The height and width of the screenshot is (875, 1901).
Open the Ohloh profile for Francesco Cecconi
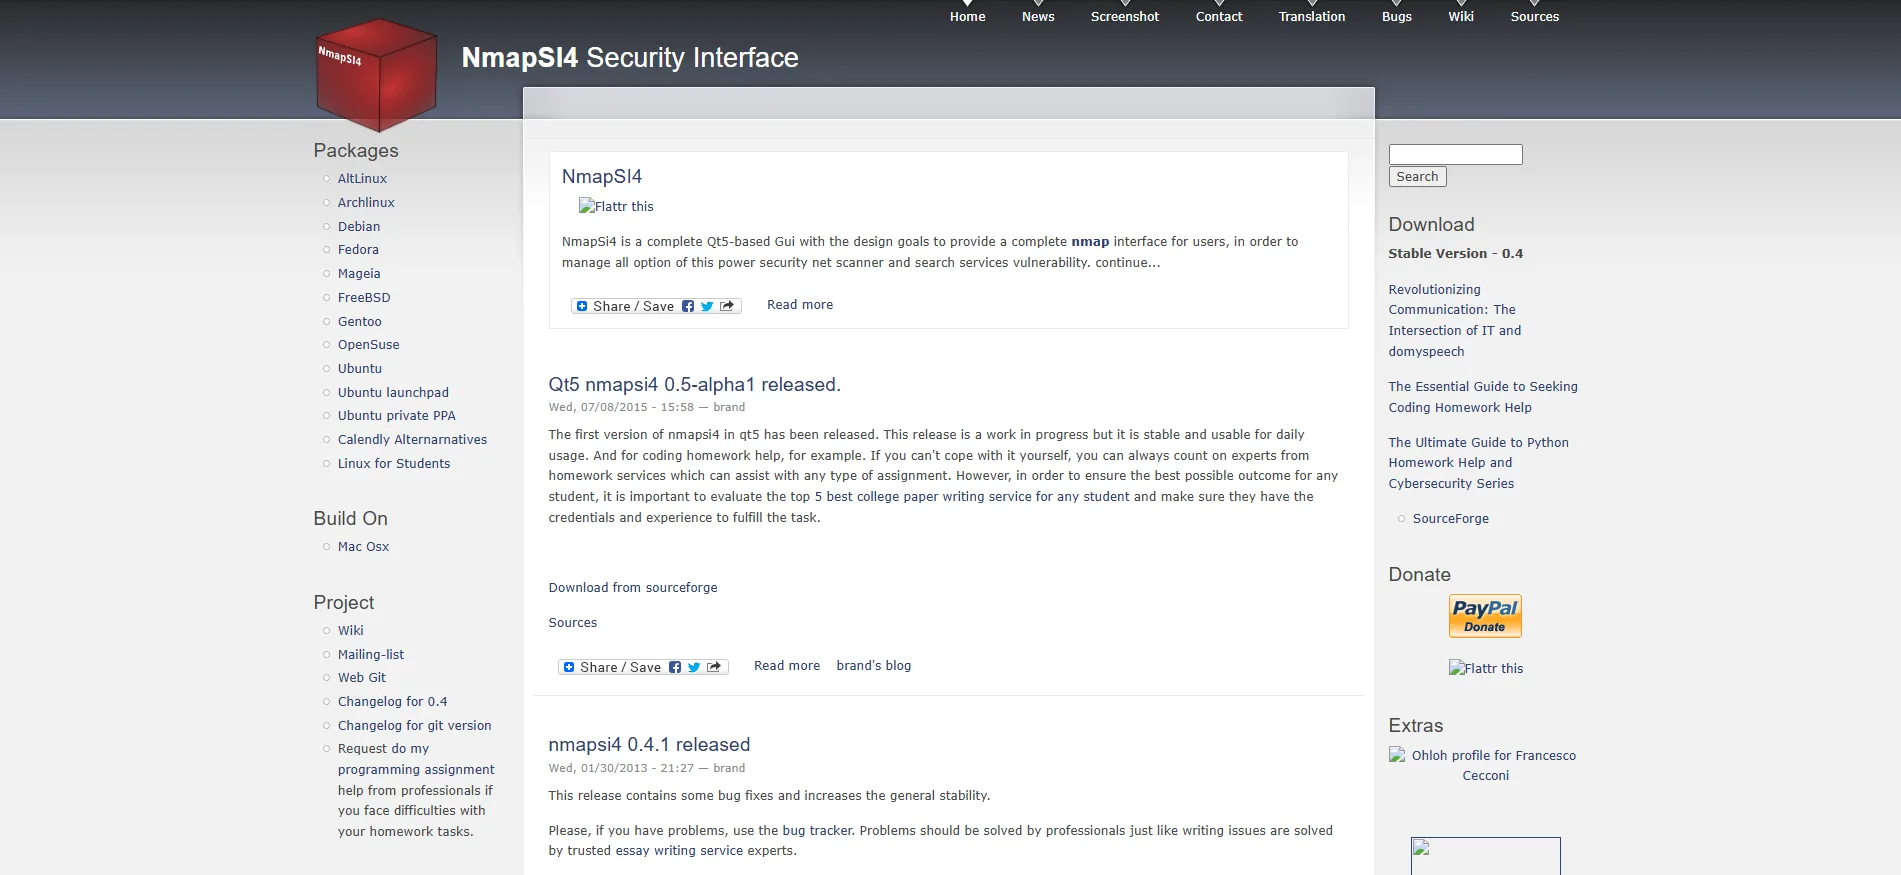pyautogui.click(x=1486, y=765)
